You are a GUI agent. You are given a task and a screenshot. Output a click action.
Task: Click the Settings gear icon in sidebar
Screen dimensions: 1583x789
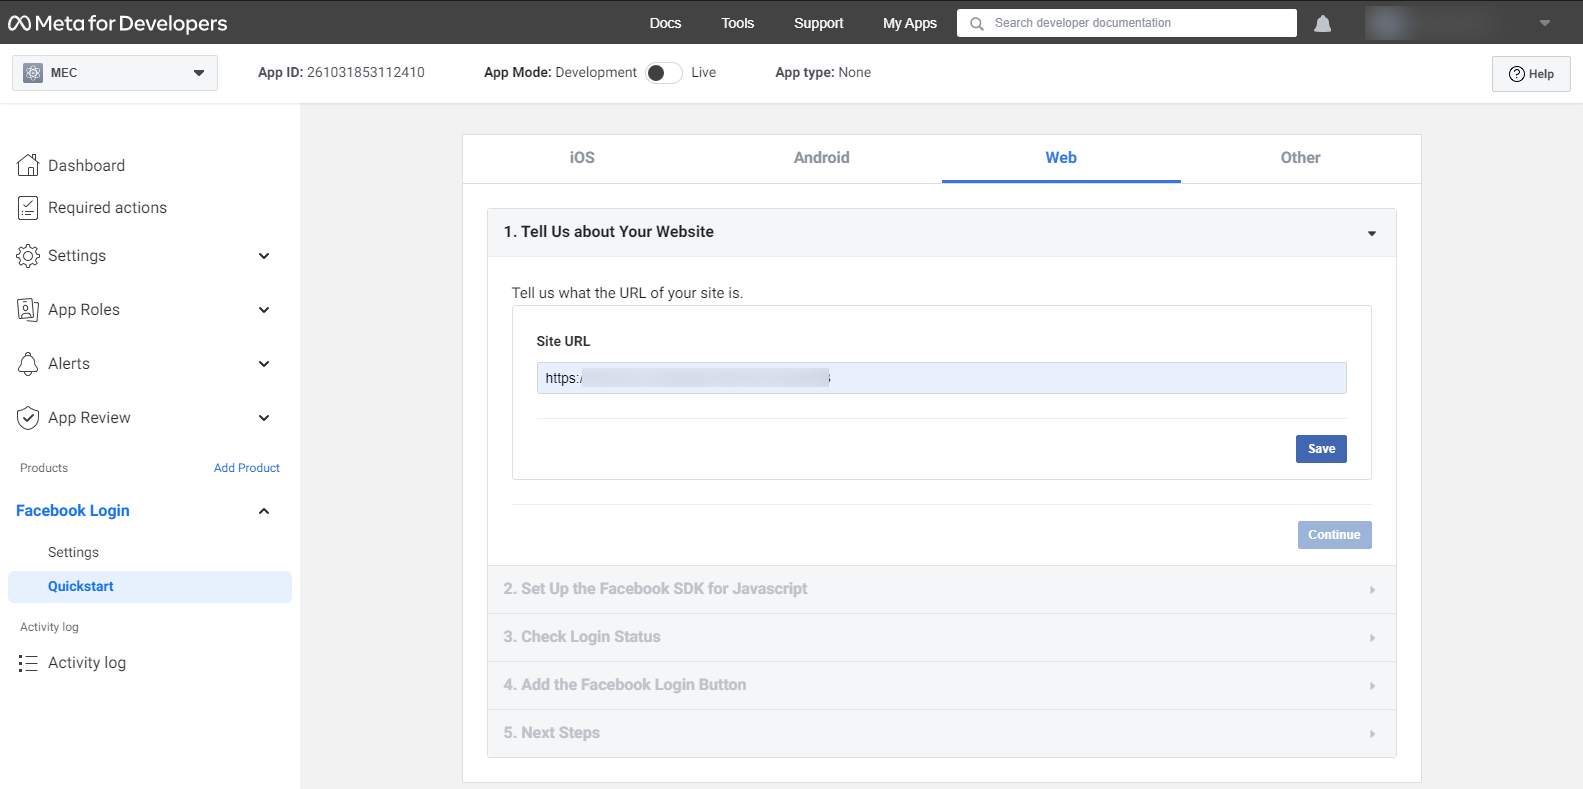(28, 256)
